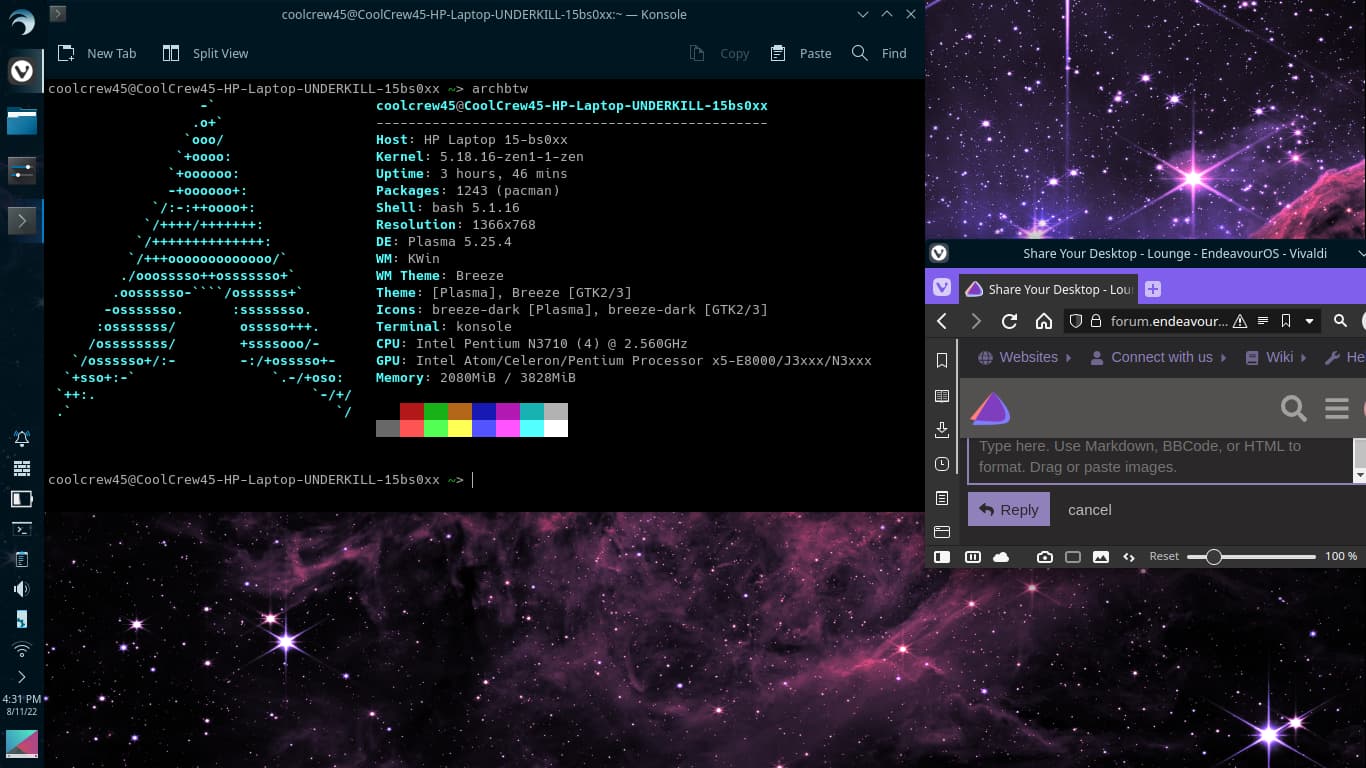Open the clipboard tray icon

pos(22,559)
